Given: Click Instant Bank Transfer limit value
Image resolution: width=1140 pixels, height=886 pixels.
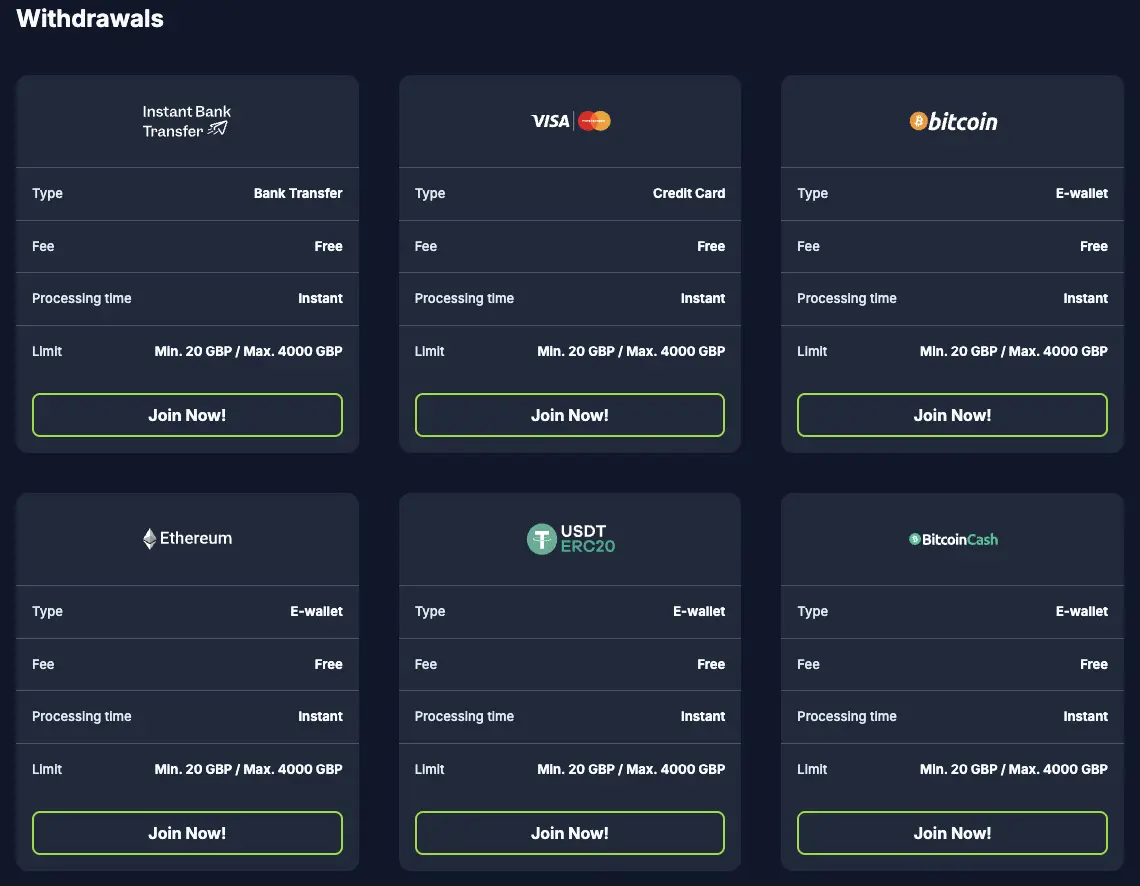Looking at the screenshot, I should [248, 351].
